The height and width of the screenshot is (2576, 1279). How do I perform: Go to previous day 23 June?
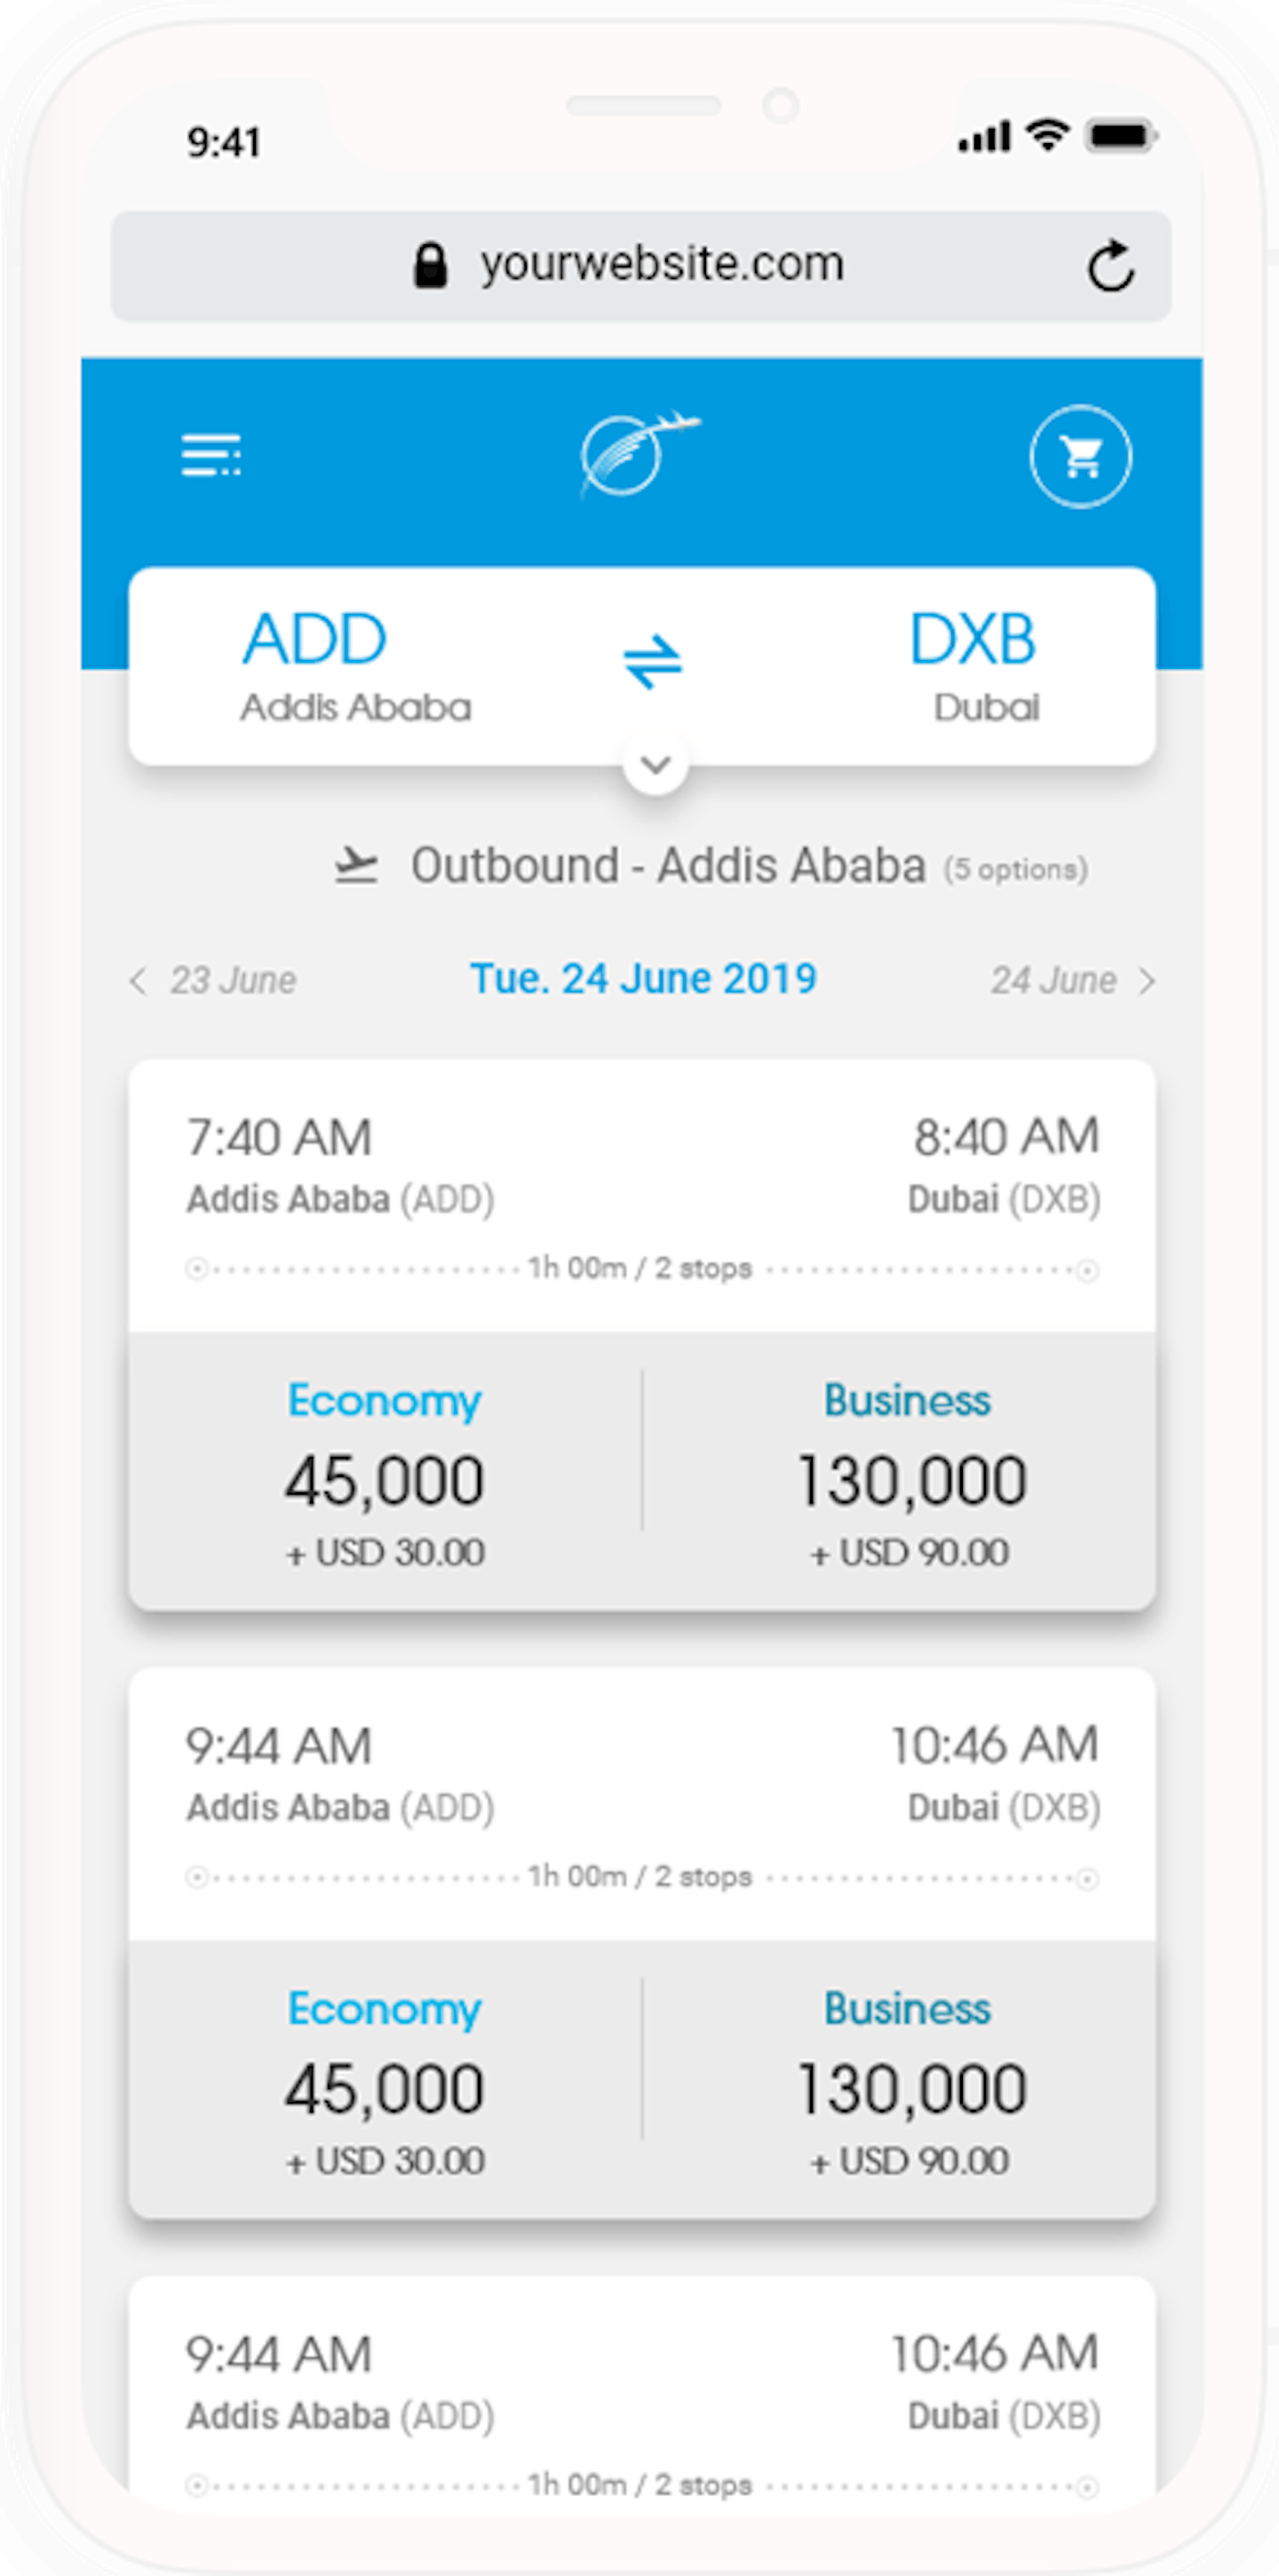tap(214, 981)
